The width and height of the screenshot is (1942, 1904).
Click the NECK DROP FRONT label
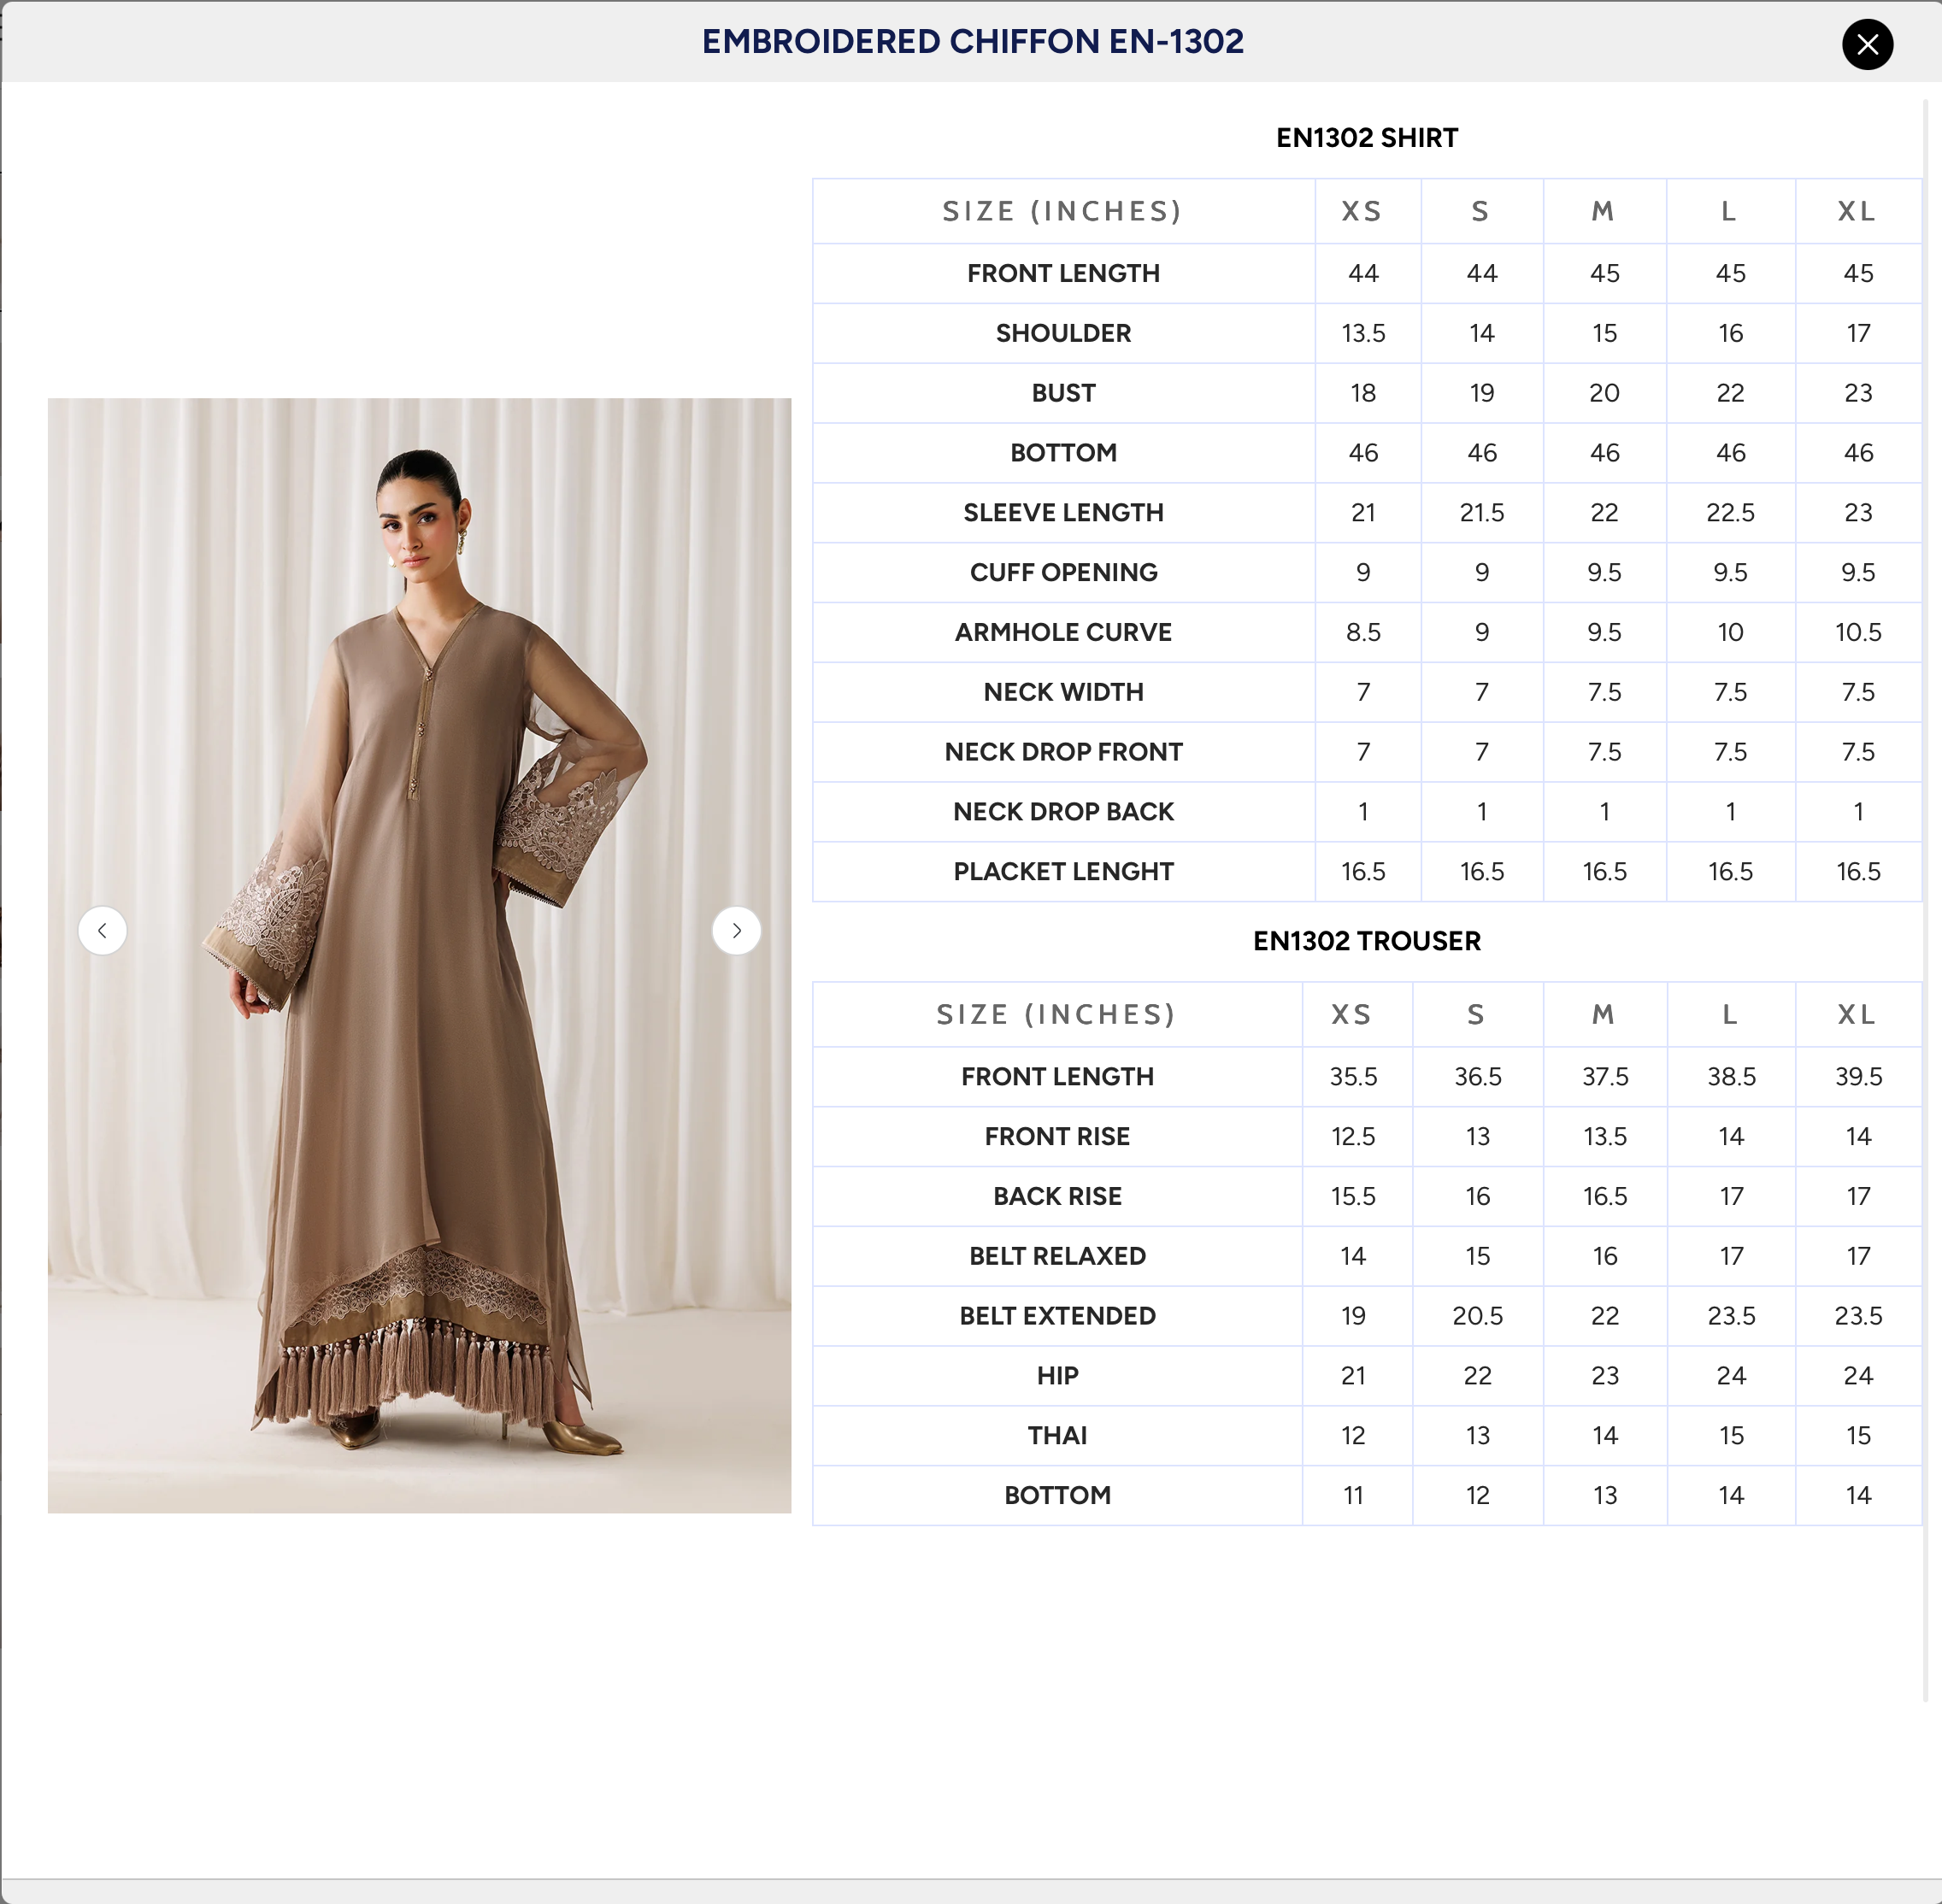point(1063,752)
